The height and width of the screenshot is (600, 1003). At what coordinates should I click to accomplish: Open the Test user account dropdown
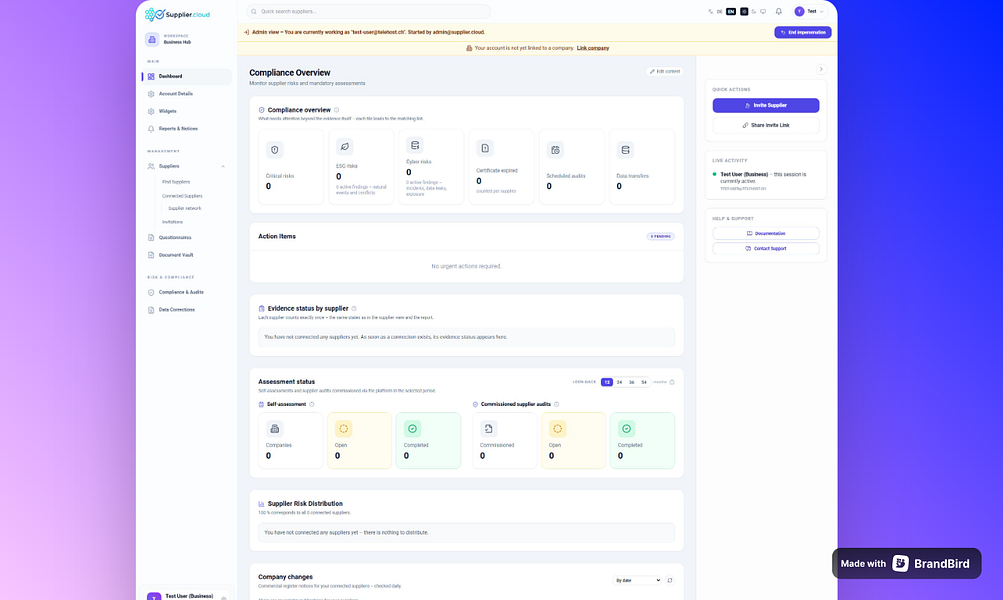(809, 12)
